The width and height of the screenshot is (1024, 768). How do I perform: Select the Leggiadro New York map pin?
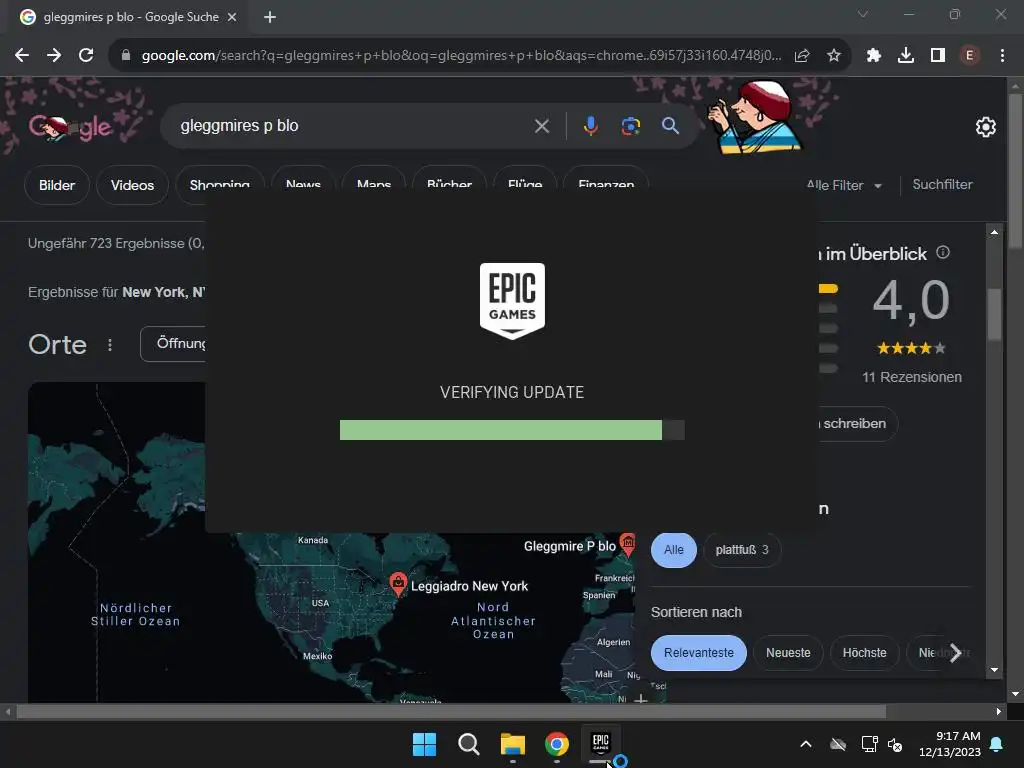398,584
